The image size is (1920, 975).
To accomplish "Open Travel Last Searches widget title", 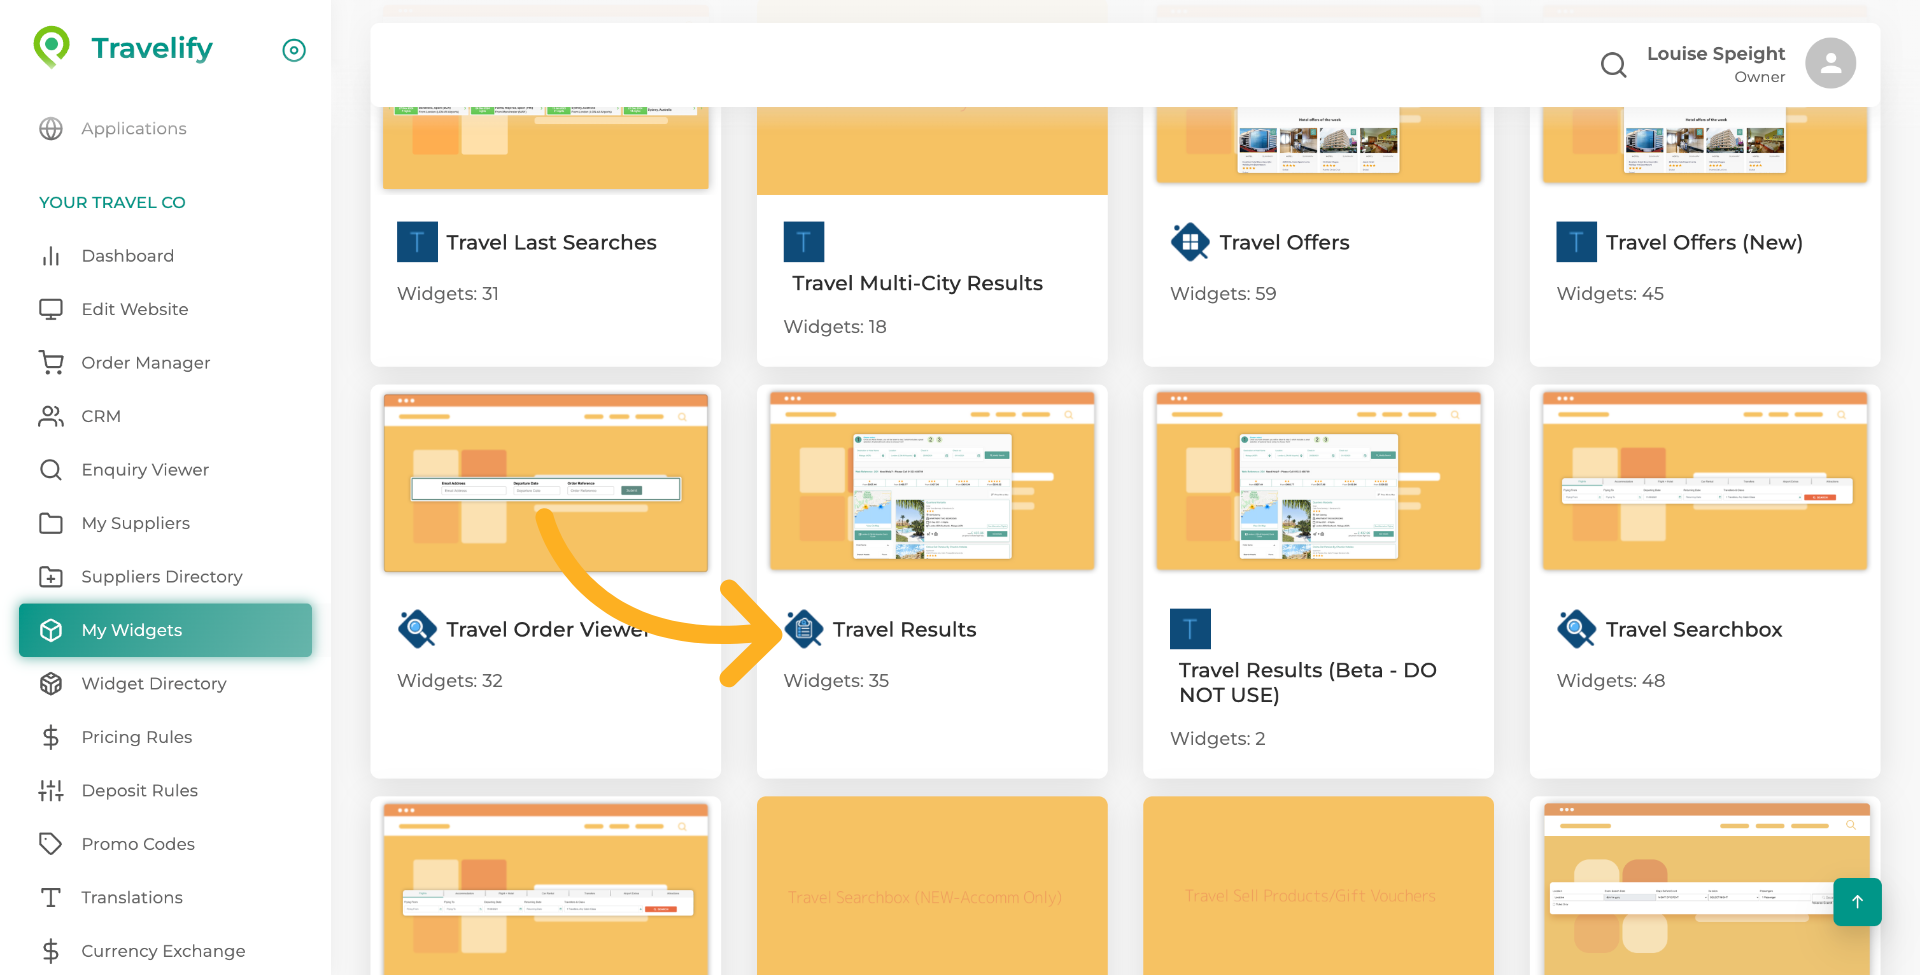I will (x=551, y=243).
